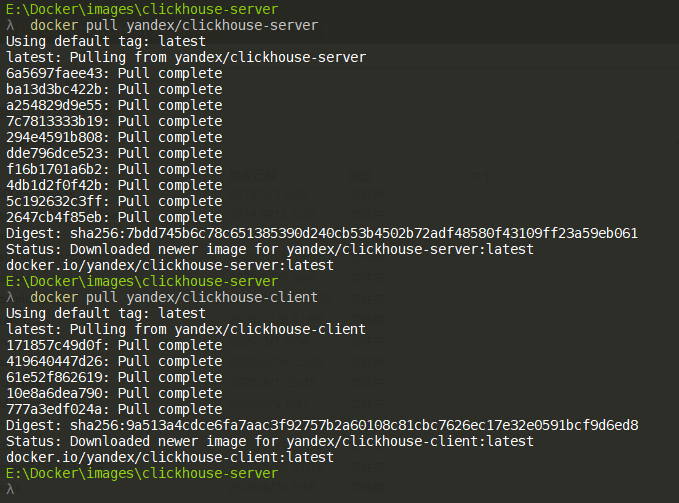The width and height of the screenshot is (679, 503).
Task: Click the last green path prompt E:\Docker\images\clickhouse-server
Action: click(142, 474)
